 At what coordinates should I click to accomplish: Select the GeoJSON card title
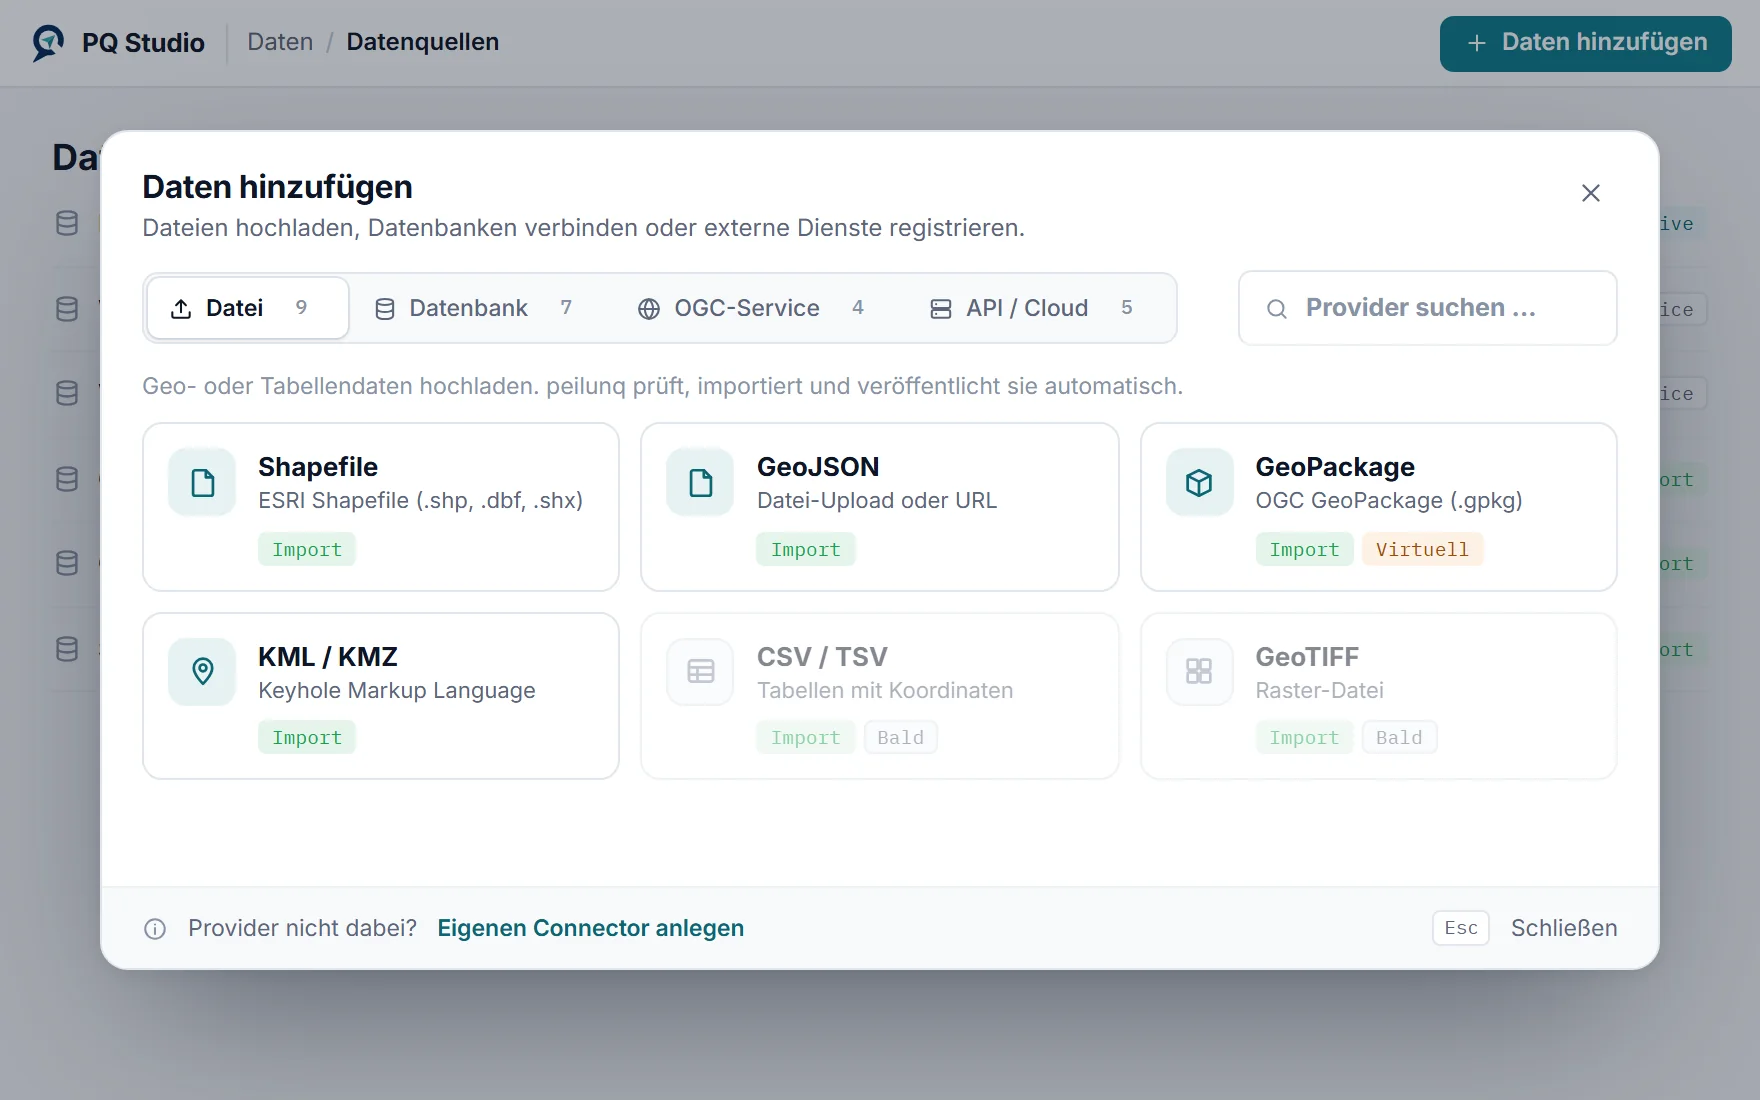click(x=818, y=467)
